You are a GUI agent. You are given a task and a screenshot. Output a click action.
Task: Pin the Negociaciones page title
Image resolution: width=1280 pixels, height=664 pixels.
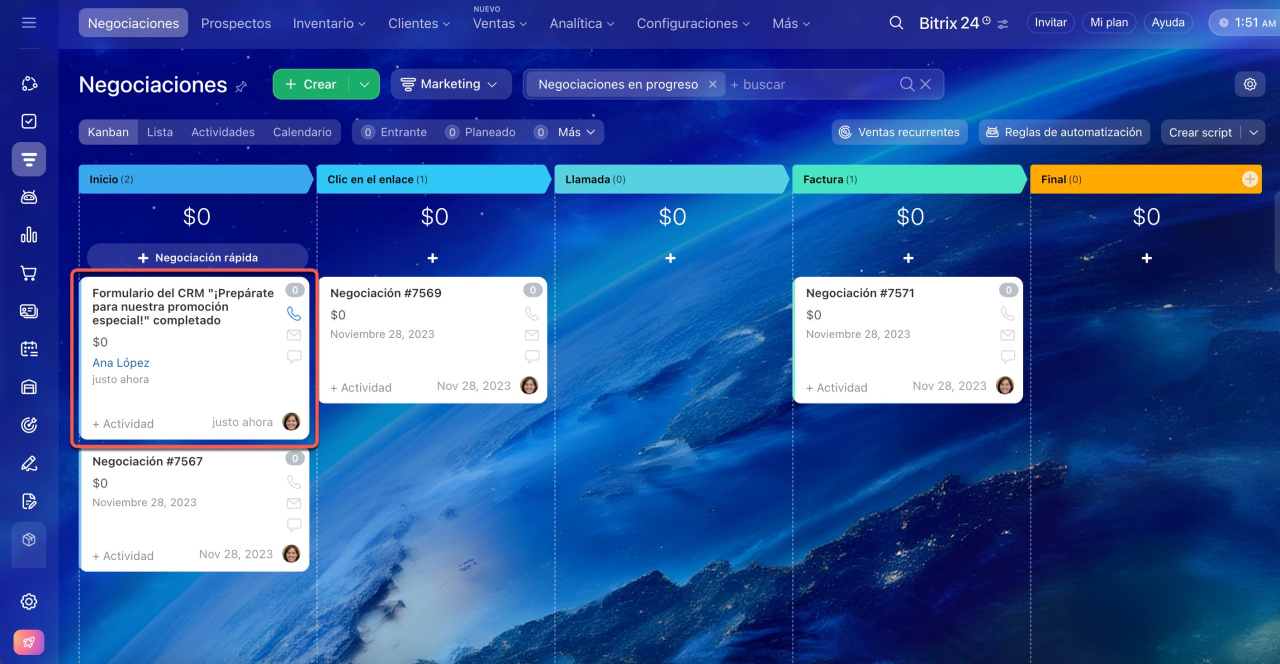241,87
